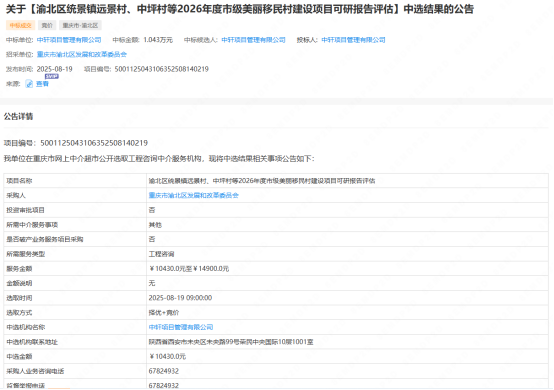The width and height of the screenshot is (554, 390).
Task: Click the 投标人 label in header
Action: pos(307,40)
